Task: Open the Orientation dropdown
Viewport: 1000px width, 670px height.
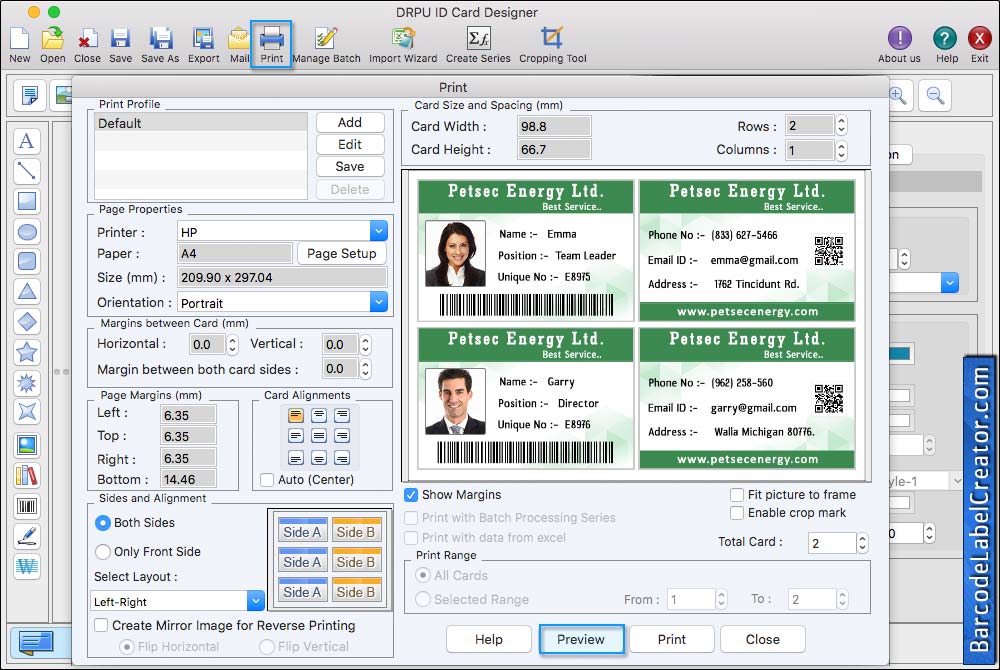Action: [x=379, y=302]
